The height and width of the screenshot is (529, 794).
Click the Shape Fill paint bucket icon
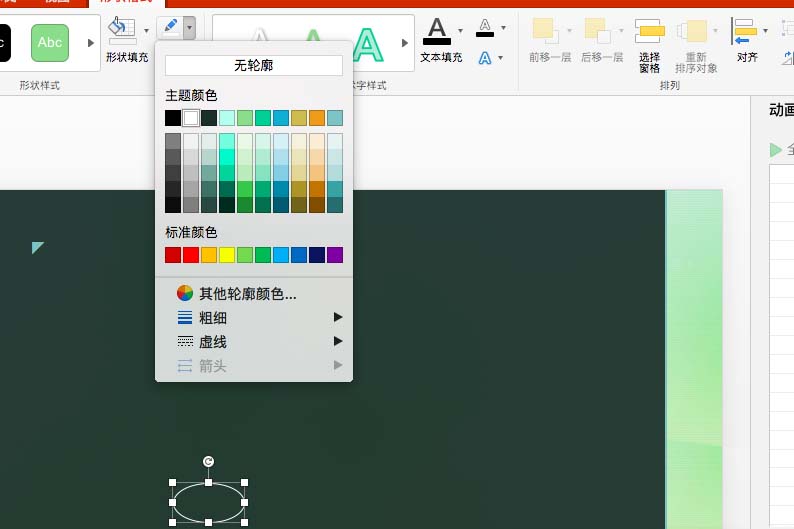click(x=122, y=29)
